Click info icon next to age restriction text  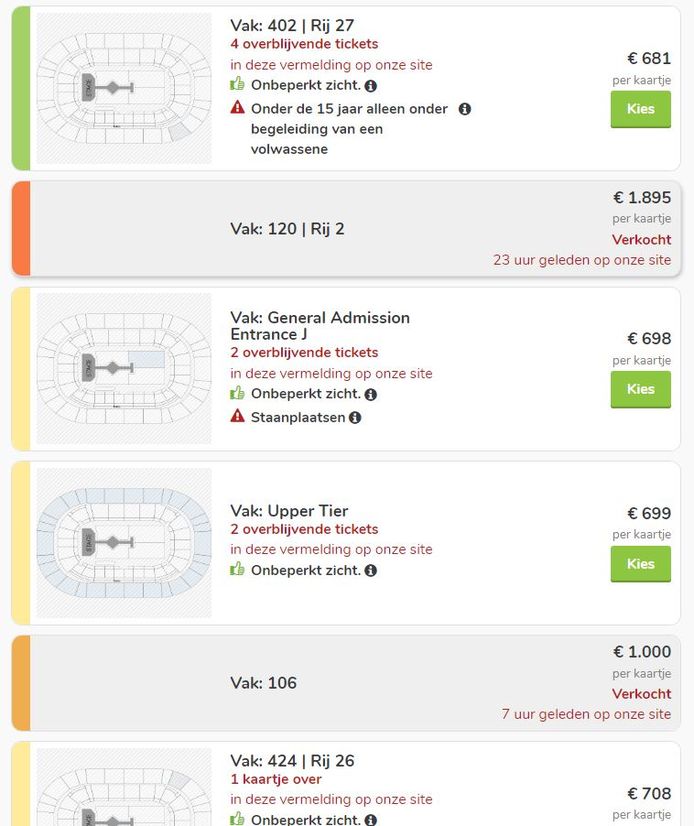[x=464, y=108]
